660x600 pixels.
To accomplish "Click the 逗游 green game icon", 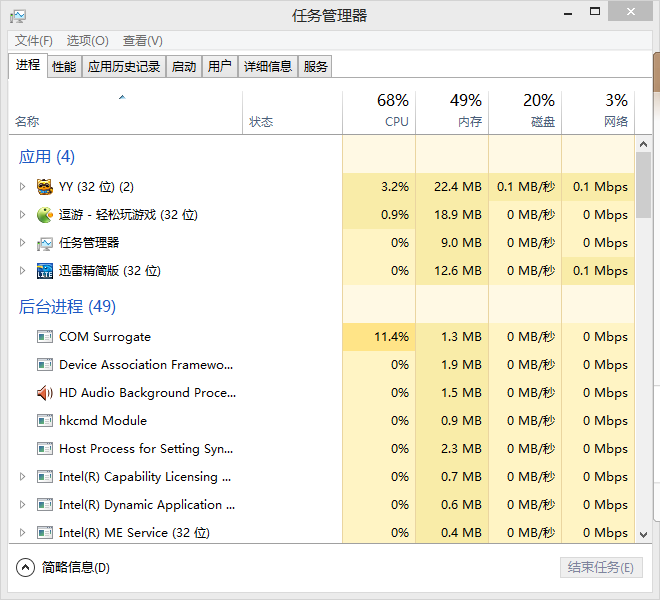I will 45,215.
